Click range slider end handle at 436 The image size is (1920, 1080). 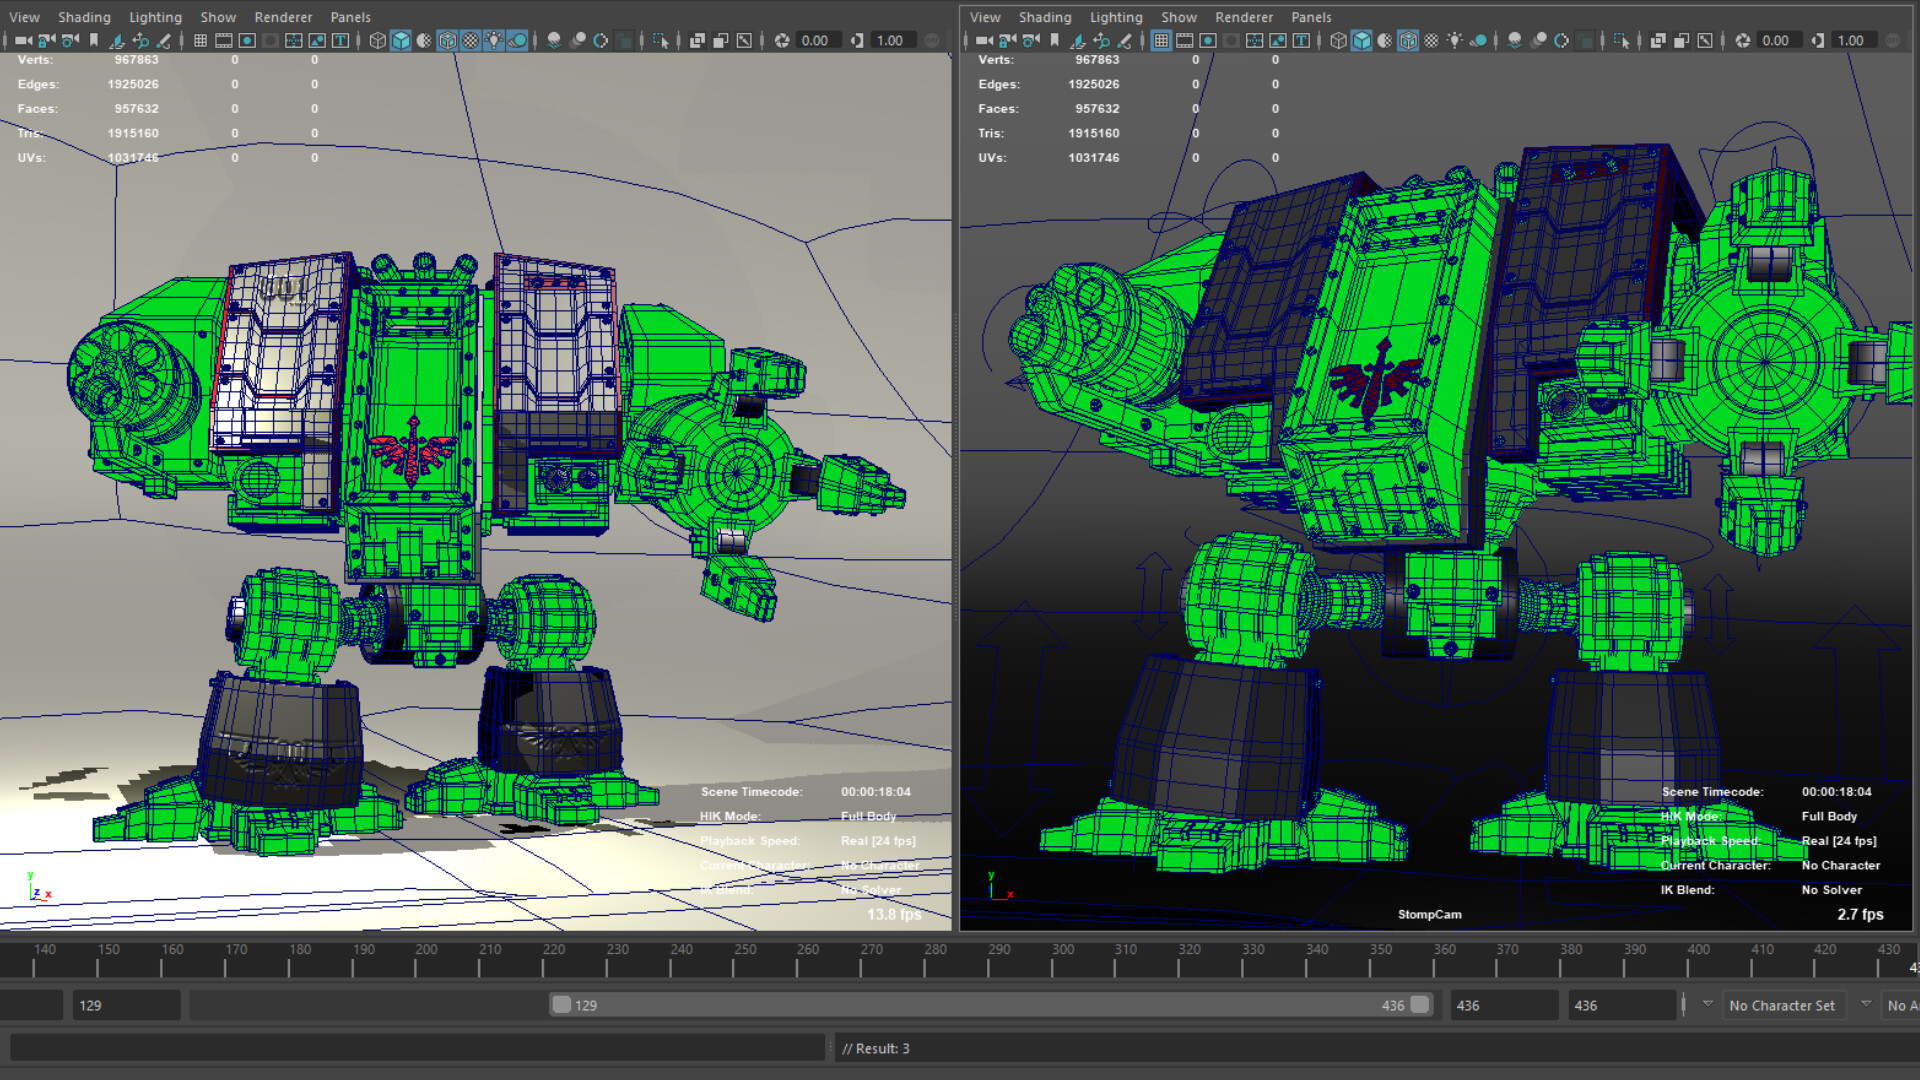point(1420,1005)
